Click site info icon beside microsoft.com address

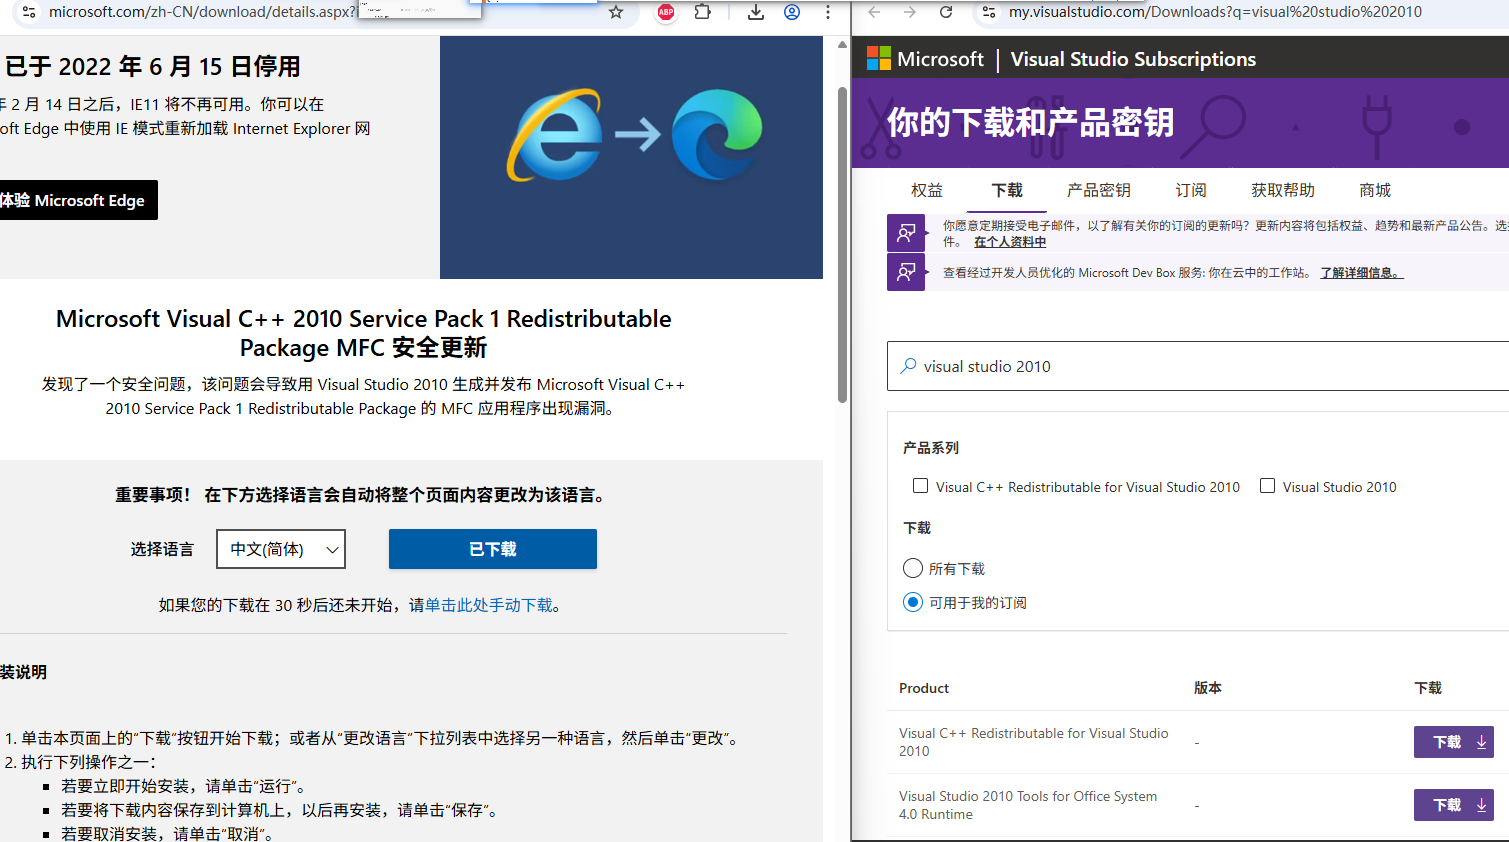[x=29, y=12]
